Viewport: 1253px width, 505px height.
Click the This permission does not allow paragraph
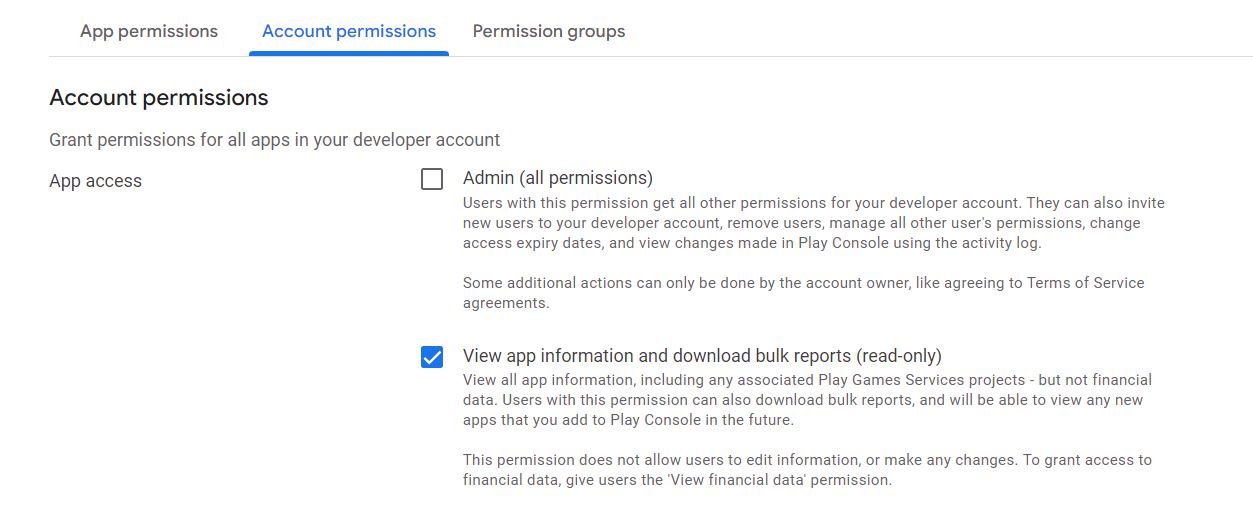808,470
